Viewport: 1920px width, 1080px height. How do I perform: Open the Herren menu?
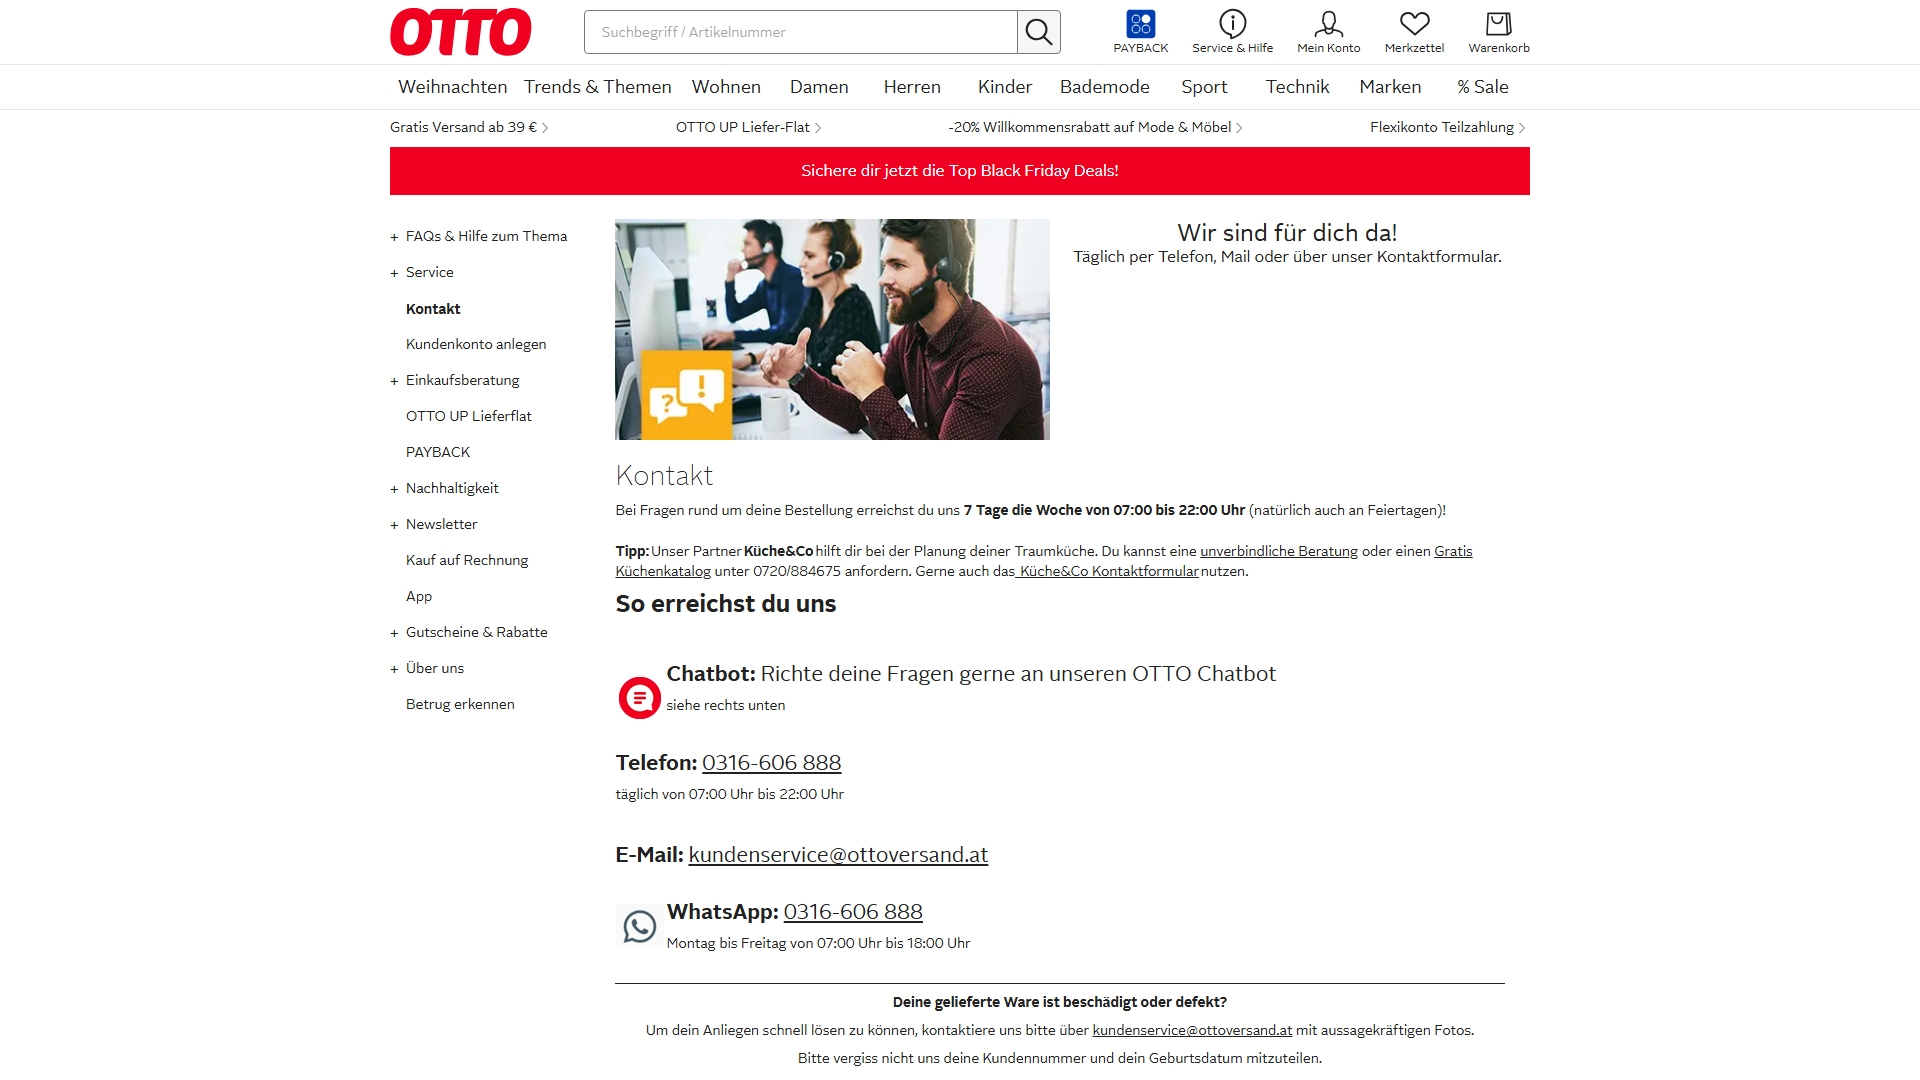tap(912, 87)
